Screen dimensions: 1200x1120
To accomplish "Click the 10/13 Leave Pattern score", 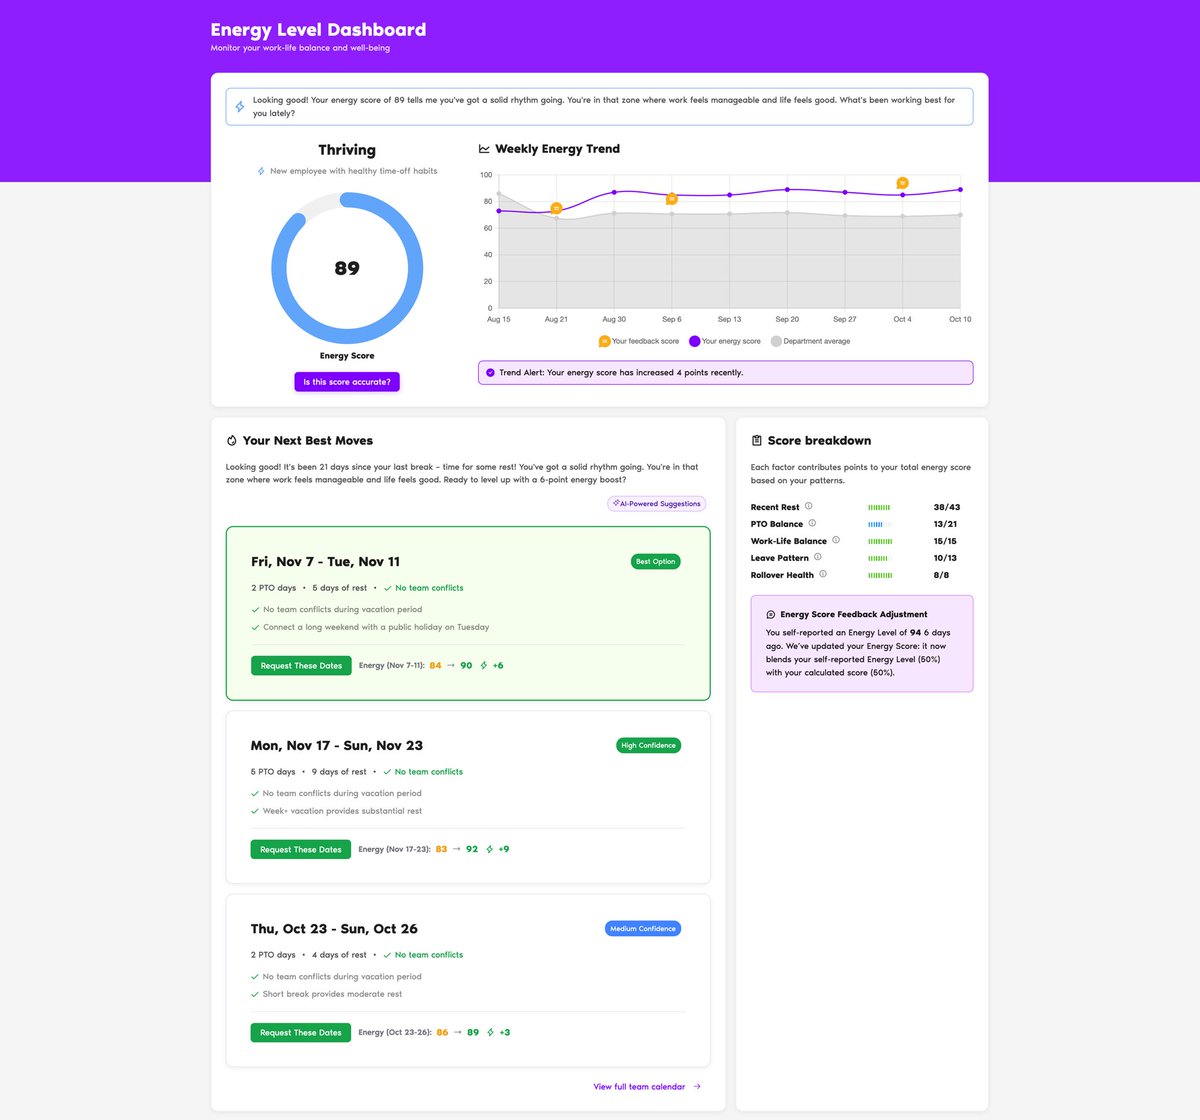I will tap(945, 558).
